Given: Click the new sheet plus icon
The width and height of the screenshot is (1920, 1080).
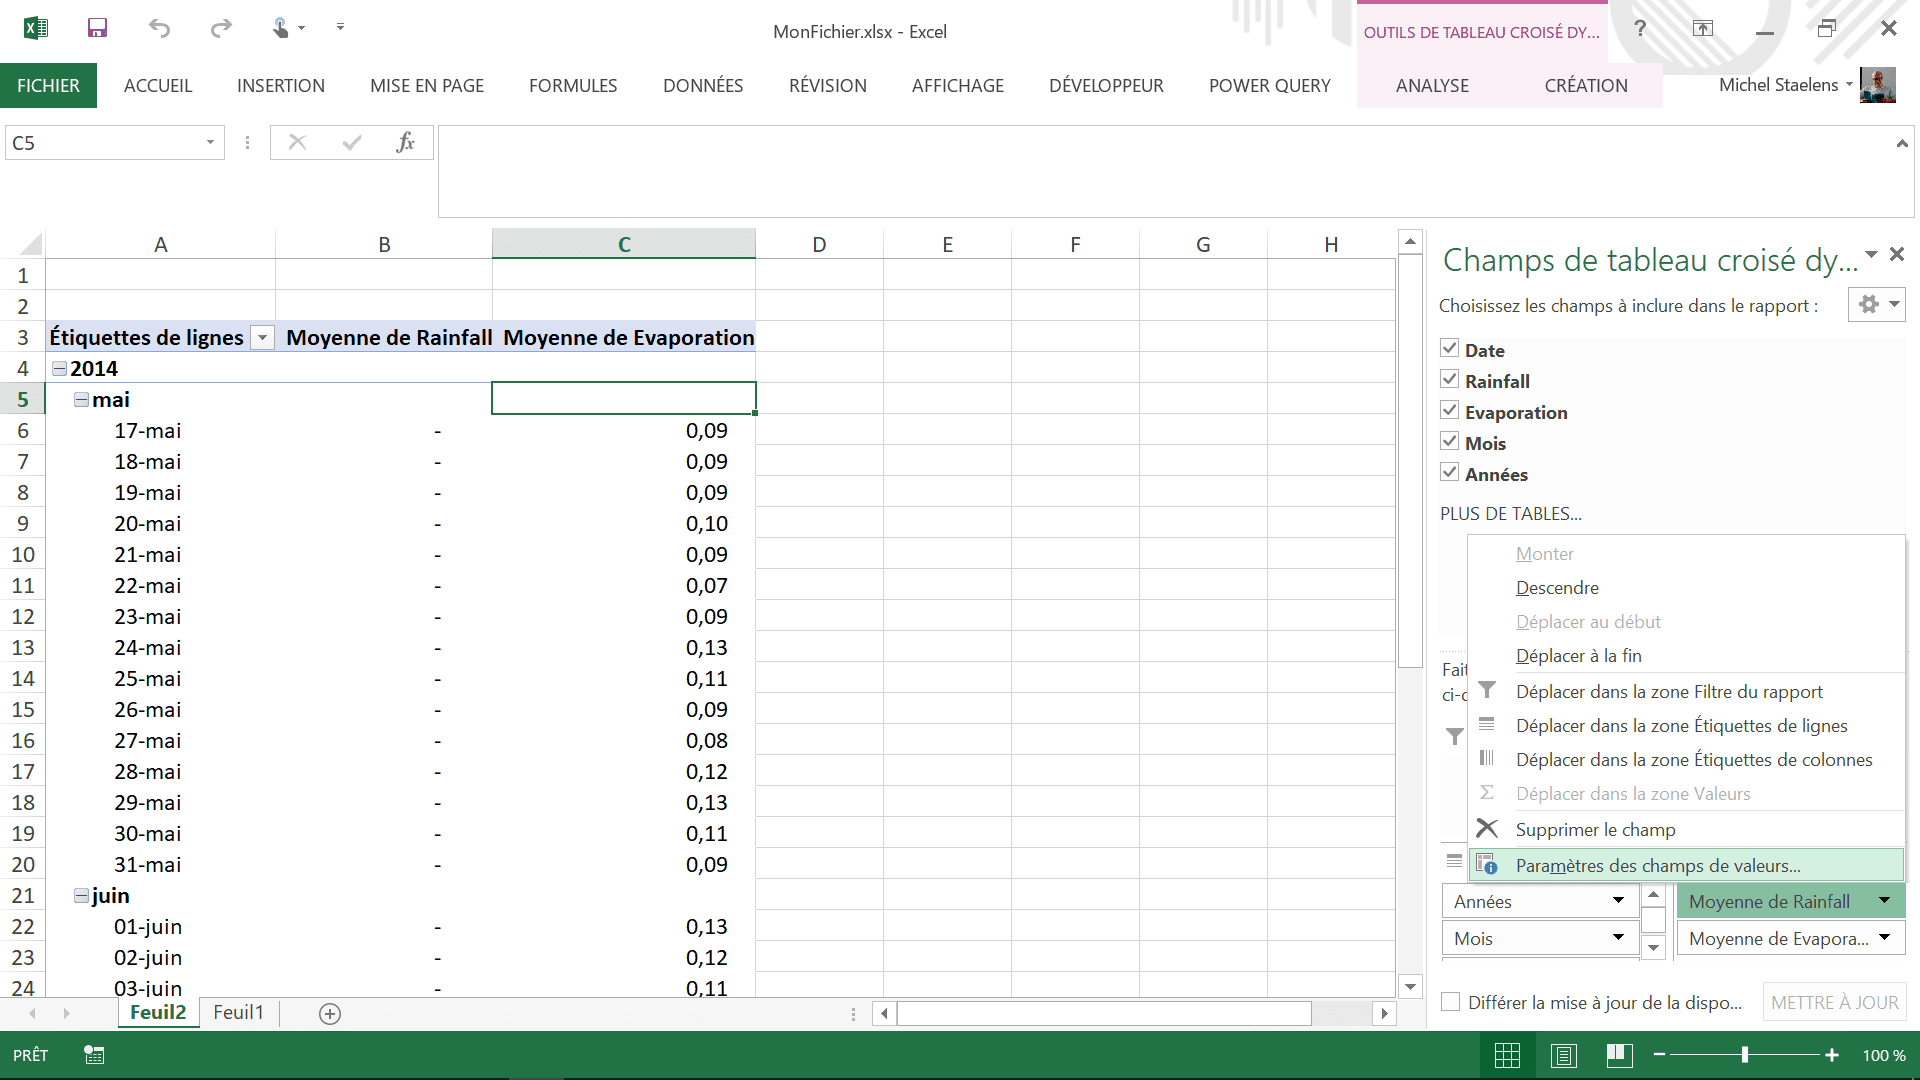Looking at the screenshot, I should [330, 1014].
